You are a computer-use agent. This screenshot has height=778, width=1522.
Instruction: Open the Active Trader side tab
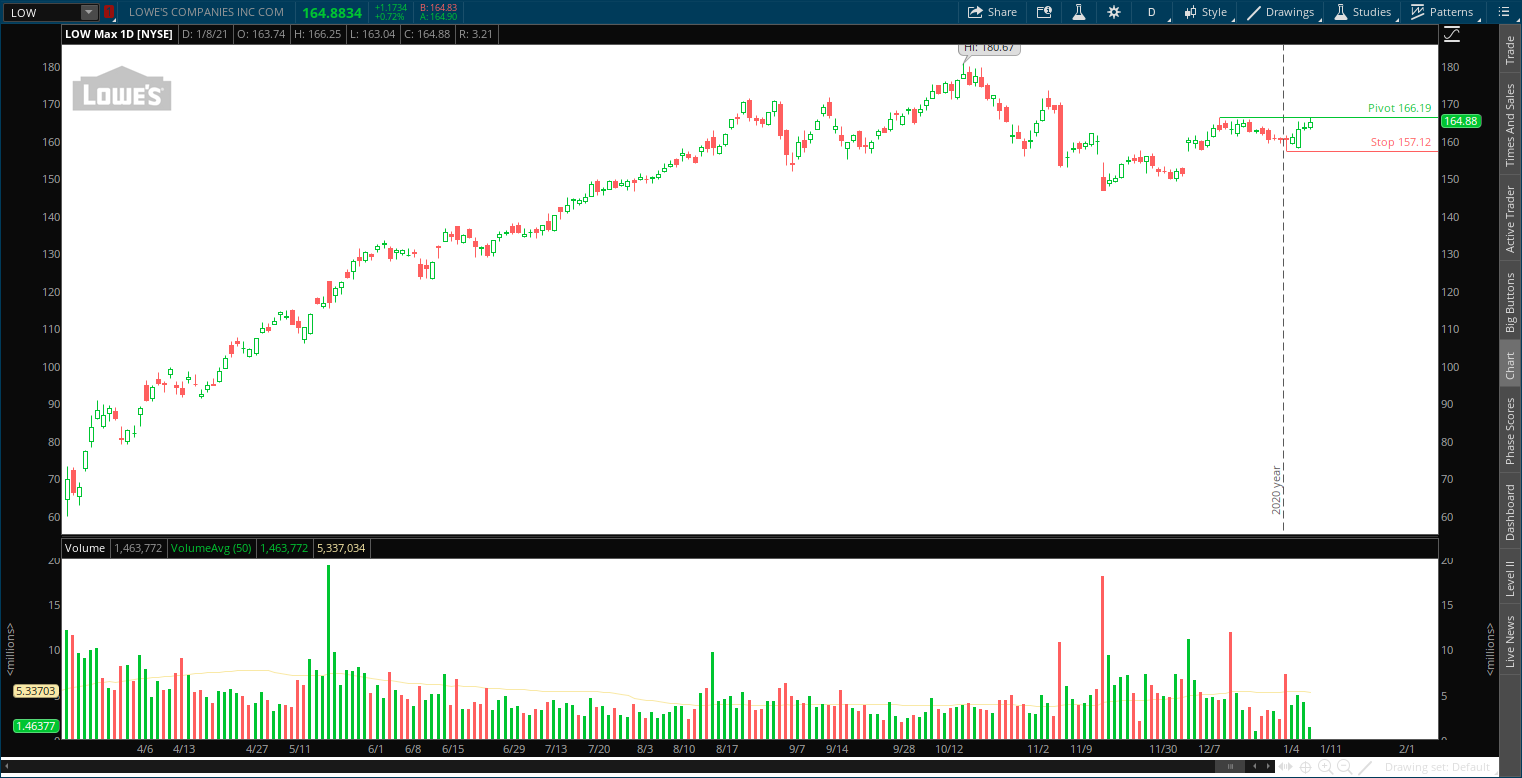pyautogui.click(x=1510, y=219)
